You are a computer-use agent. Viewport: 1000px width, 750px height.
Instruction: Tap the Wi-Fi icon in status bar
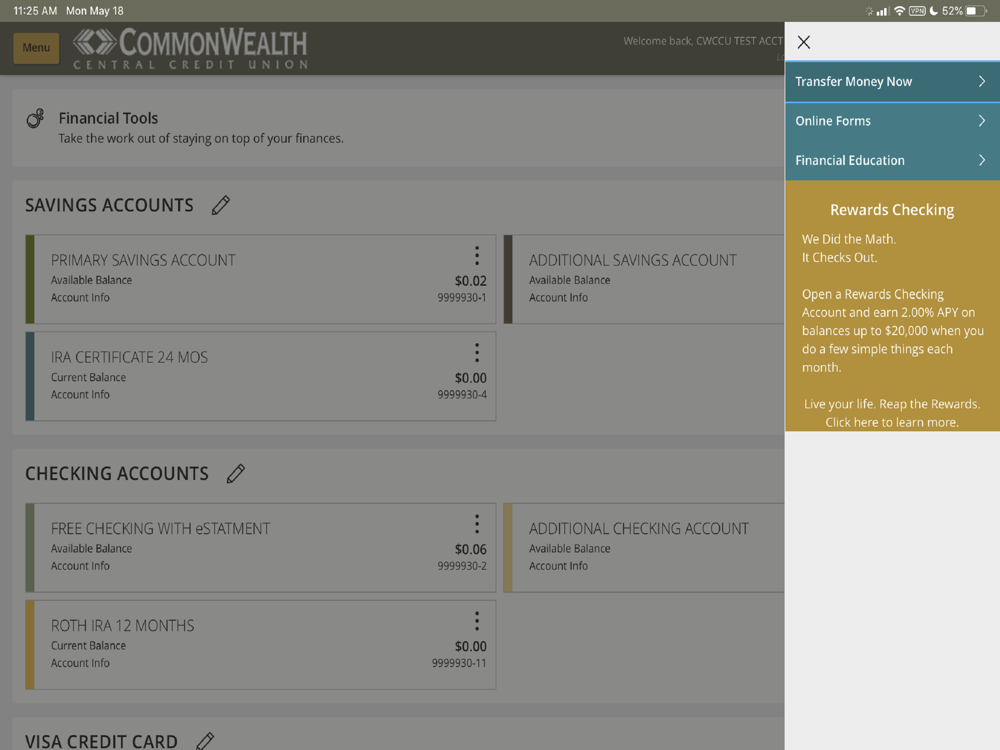point(899,11)
